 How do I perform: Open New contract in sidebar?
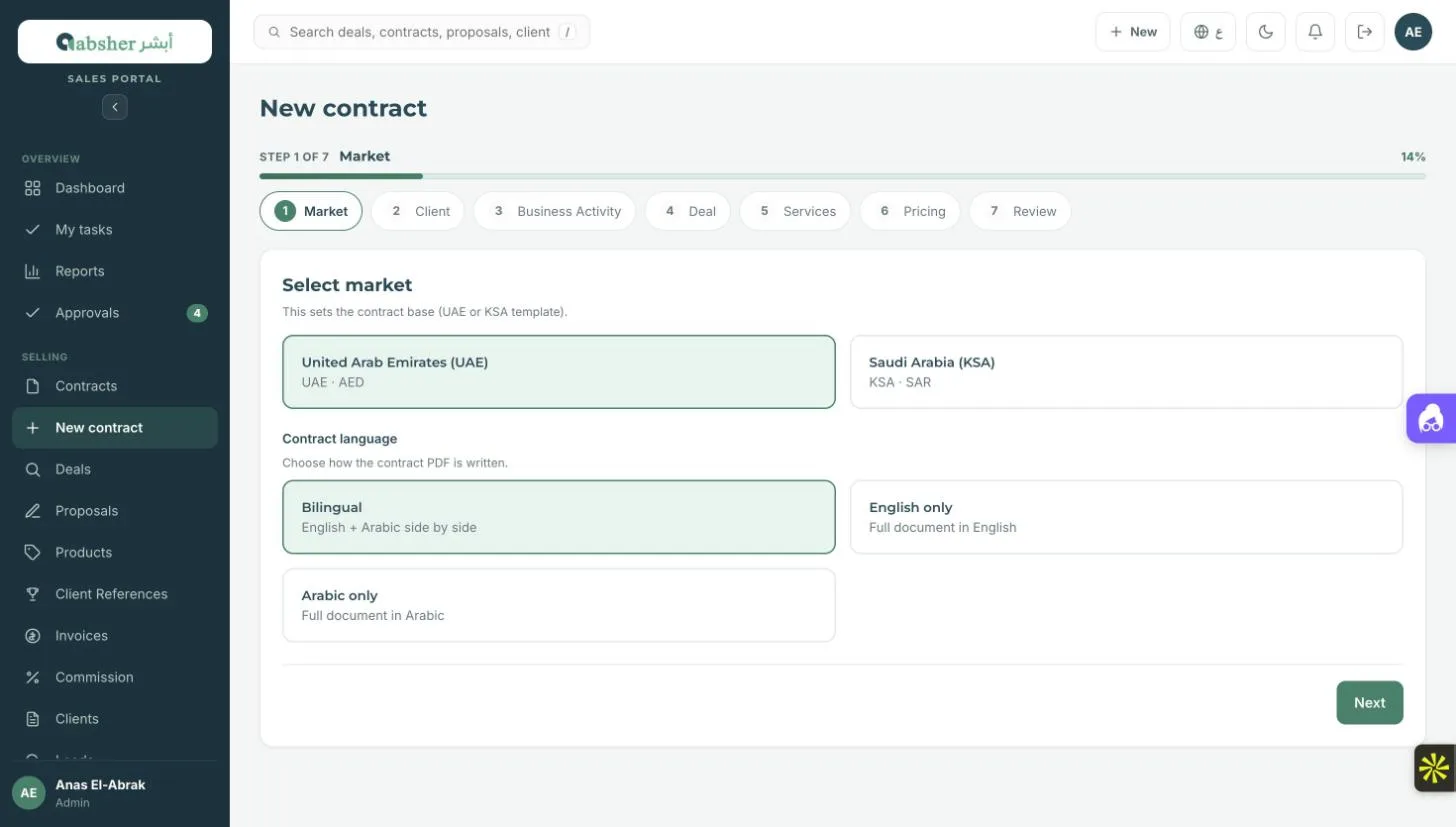[115, 428]
